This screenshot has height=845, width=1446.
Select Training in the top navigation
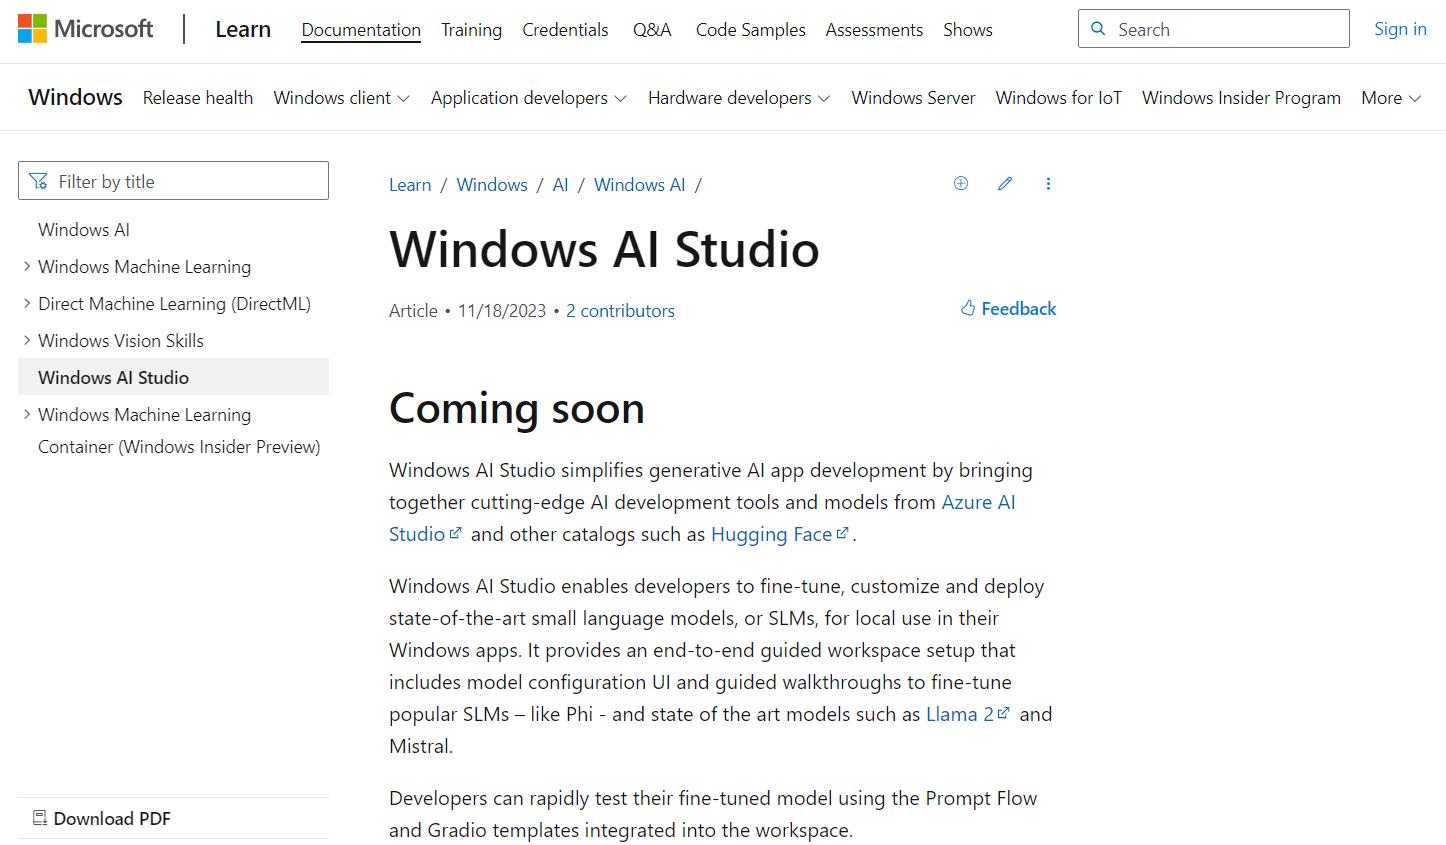[471, 30]
